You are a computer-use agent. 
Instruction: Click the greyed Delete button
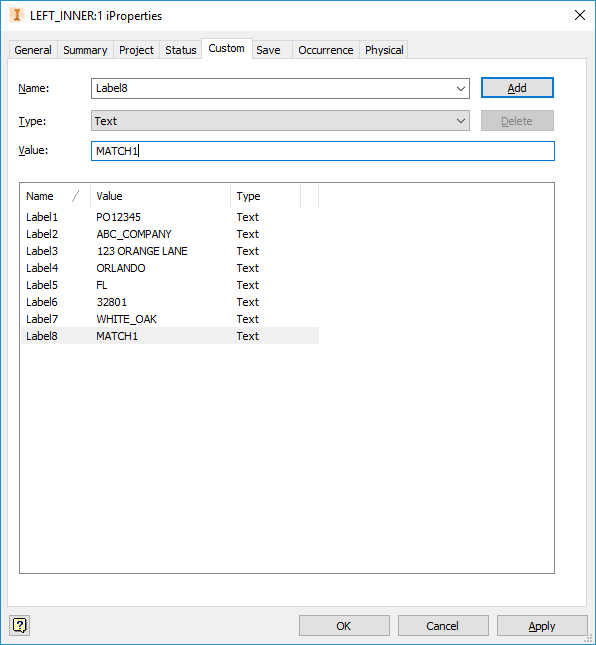click(x=517, y=121)
